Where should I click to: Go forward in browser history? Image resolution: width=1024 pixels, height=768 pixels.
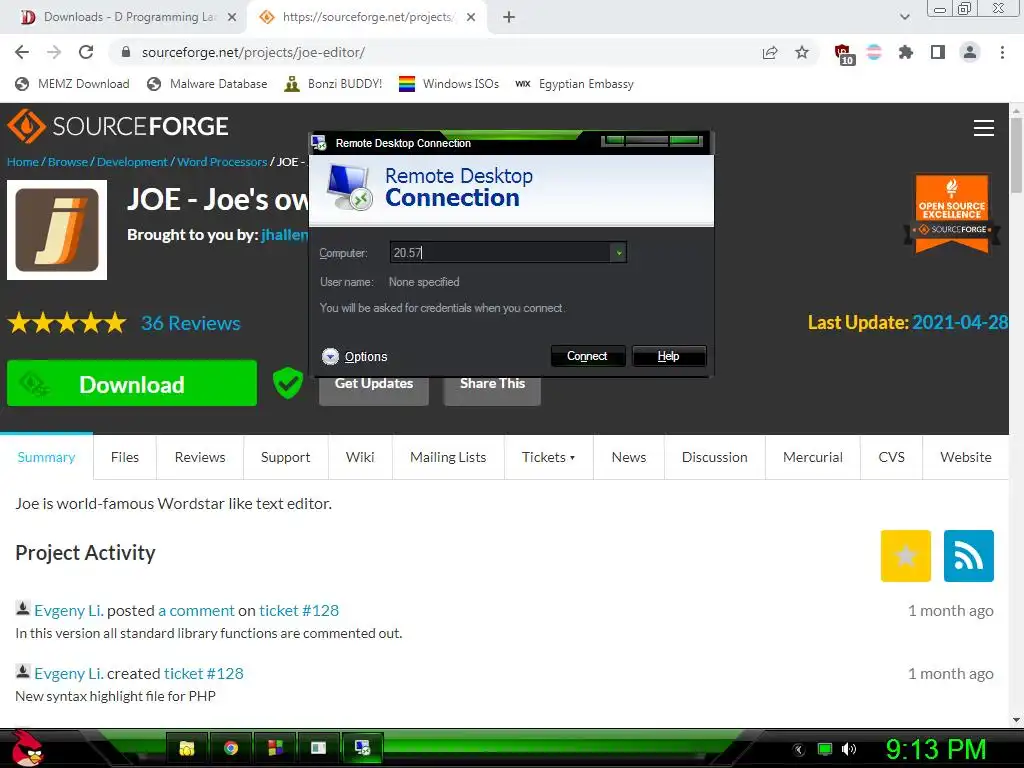tap(54, 52)
